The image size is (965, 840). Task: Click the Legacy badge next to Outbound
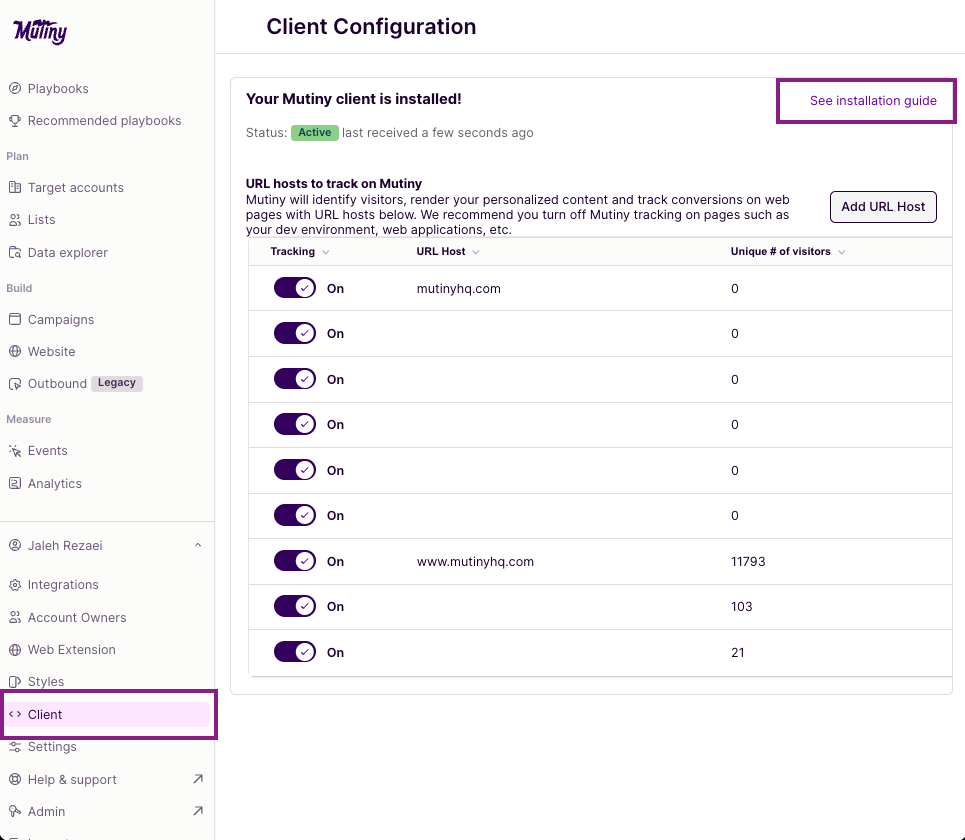pyautogui.click(x=117, y=383)
